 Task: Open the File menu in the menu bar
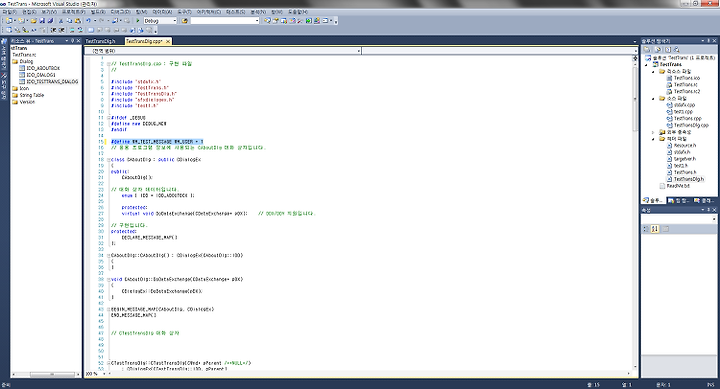click(x=9, y=12)
